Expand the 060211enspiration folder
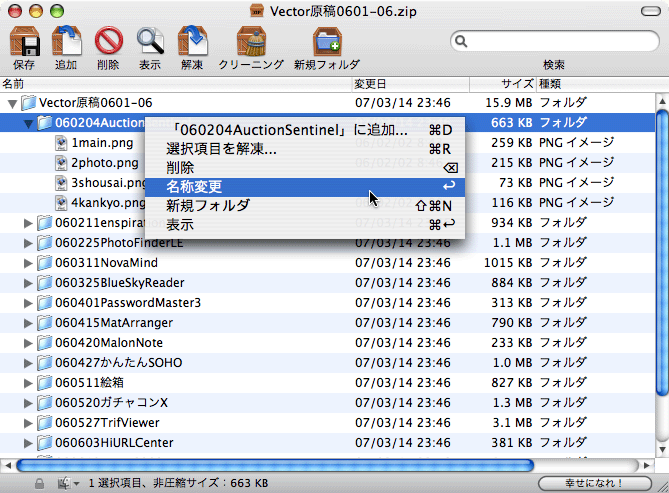 (x=28, y=223)
